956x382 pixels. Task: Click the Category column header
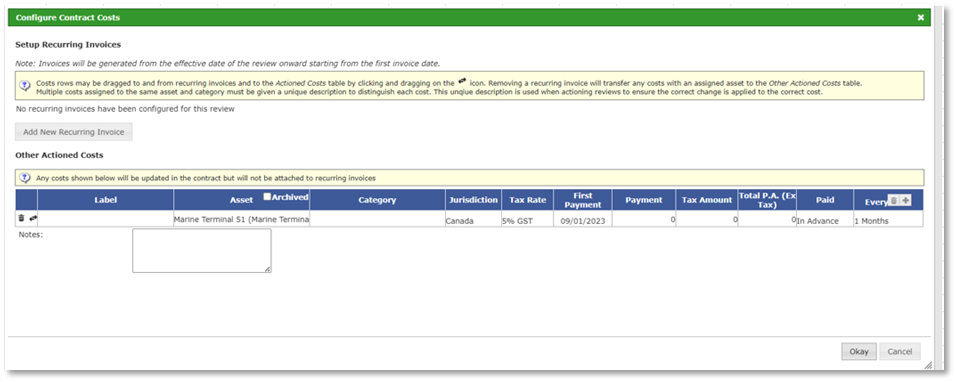[377, 200]
